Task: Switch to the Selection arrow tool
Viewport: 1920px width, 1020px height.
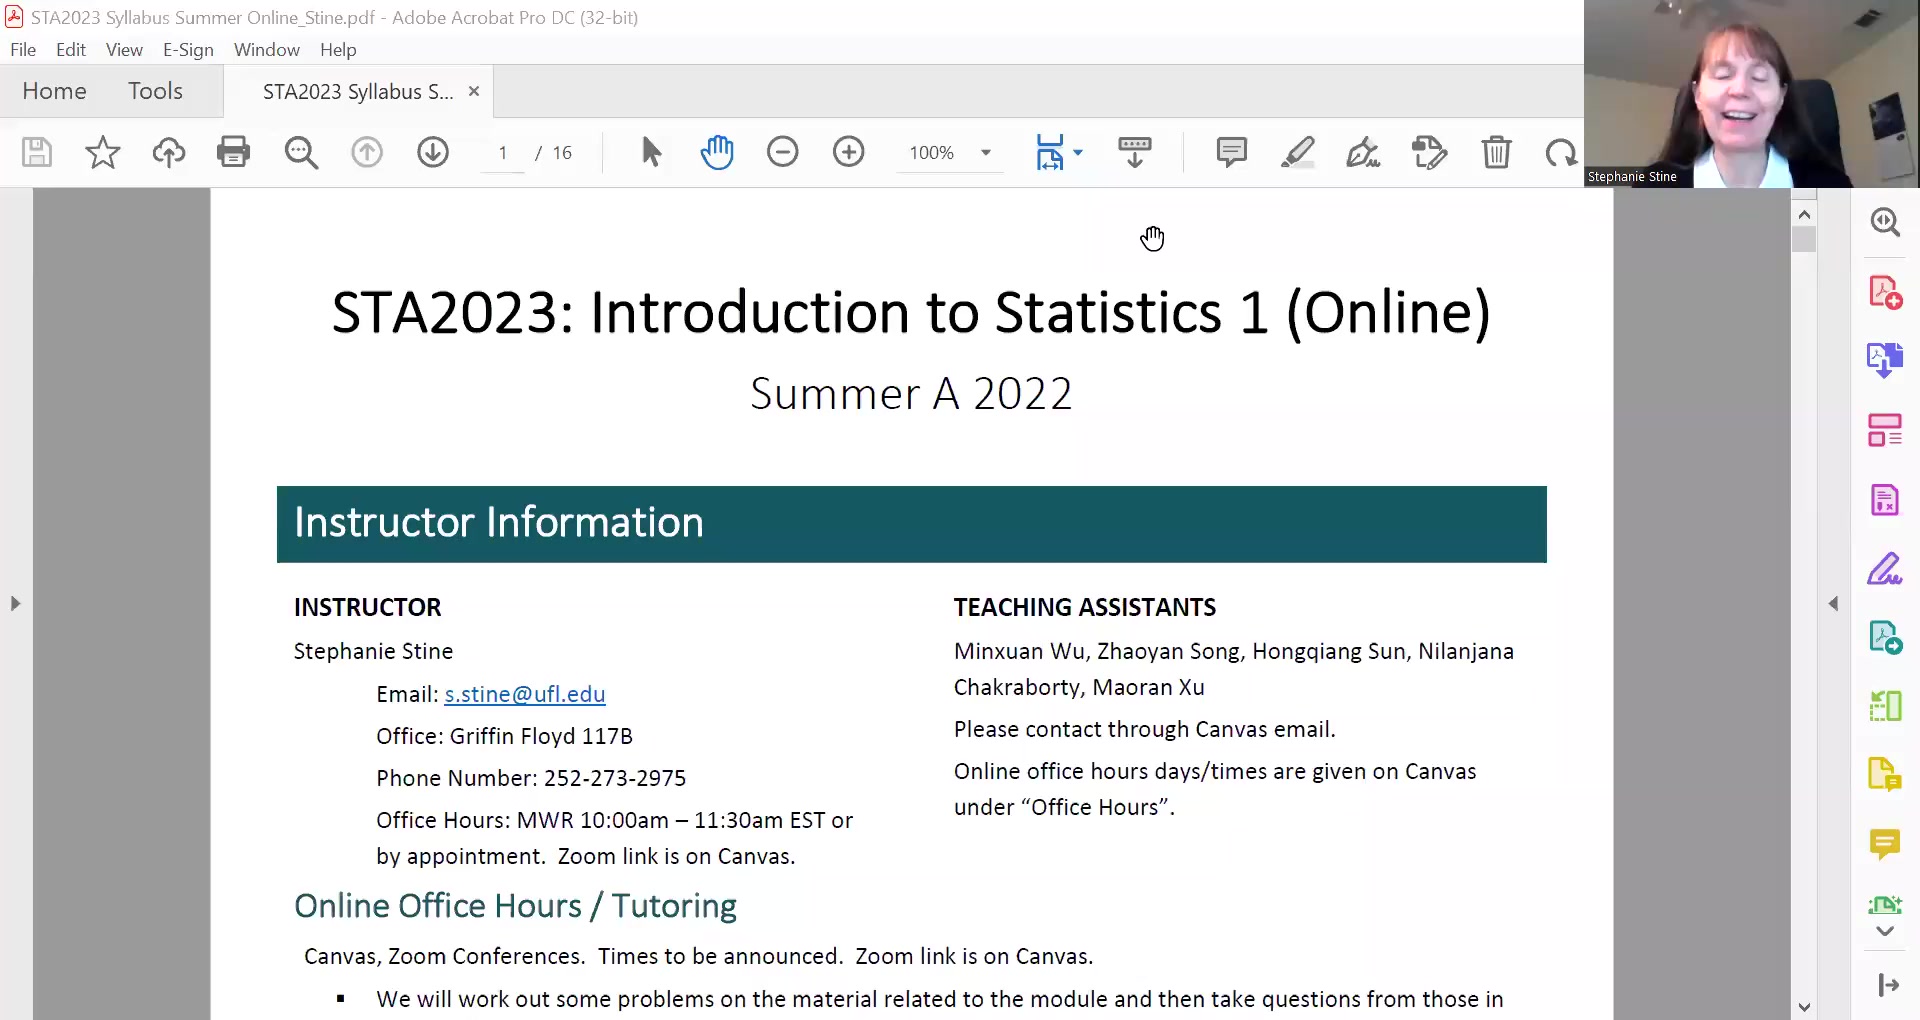Action: pos(650,152)
